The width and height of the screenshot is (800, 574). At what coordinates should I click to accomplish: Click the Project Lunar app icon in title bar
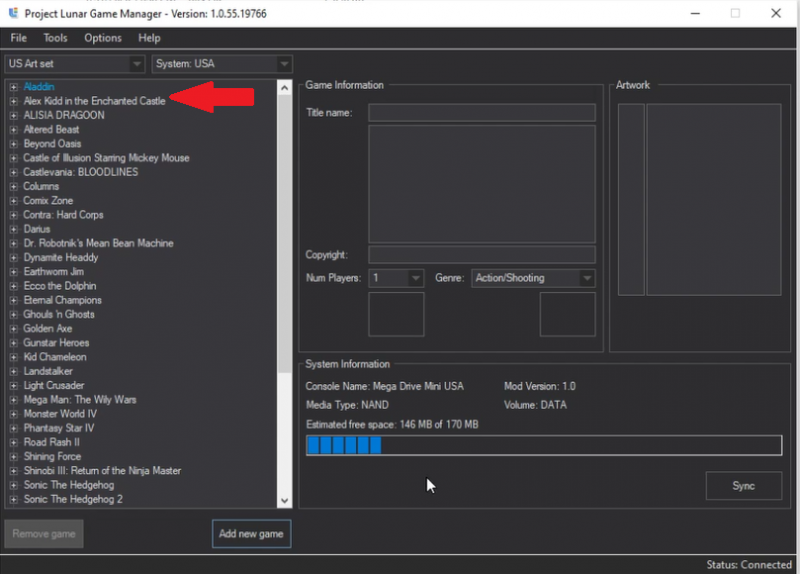[13, 13]
